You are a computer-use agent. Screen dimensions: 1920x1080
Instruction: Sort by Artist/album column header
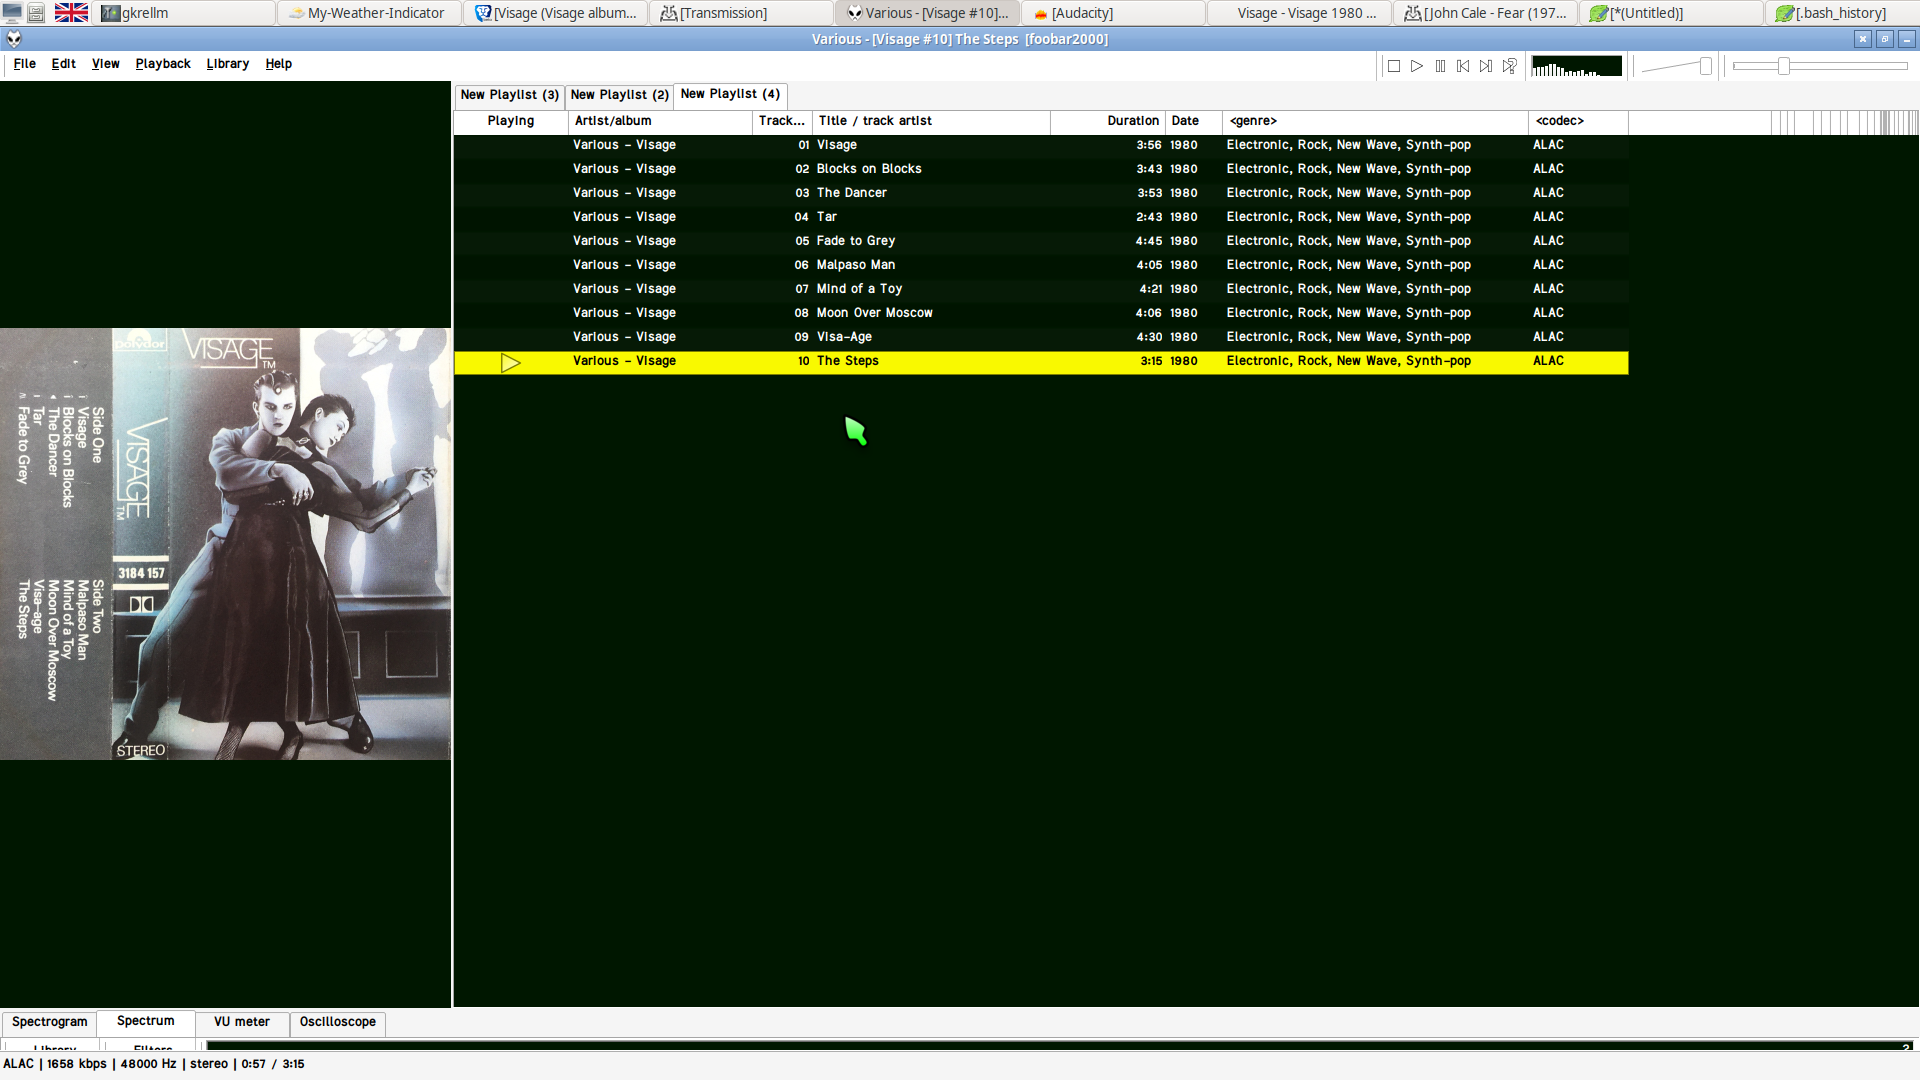(660, 121)
